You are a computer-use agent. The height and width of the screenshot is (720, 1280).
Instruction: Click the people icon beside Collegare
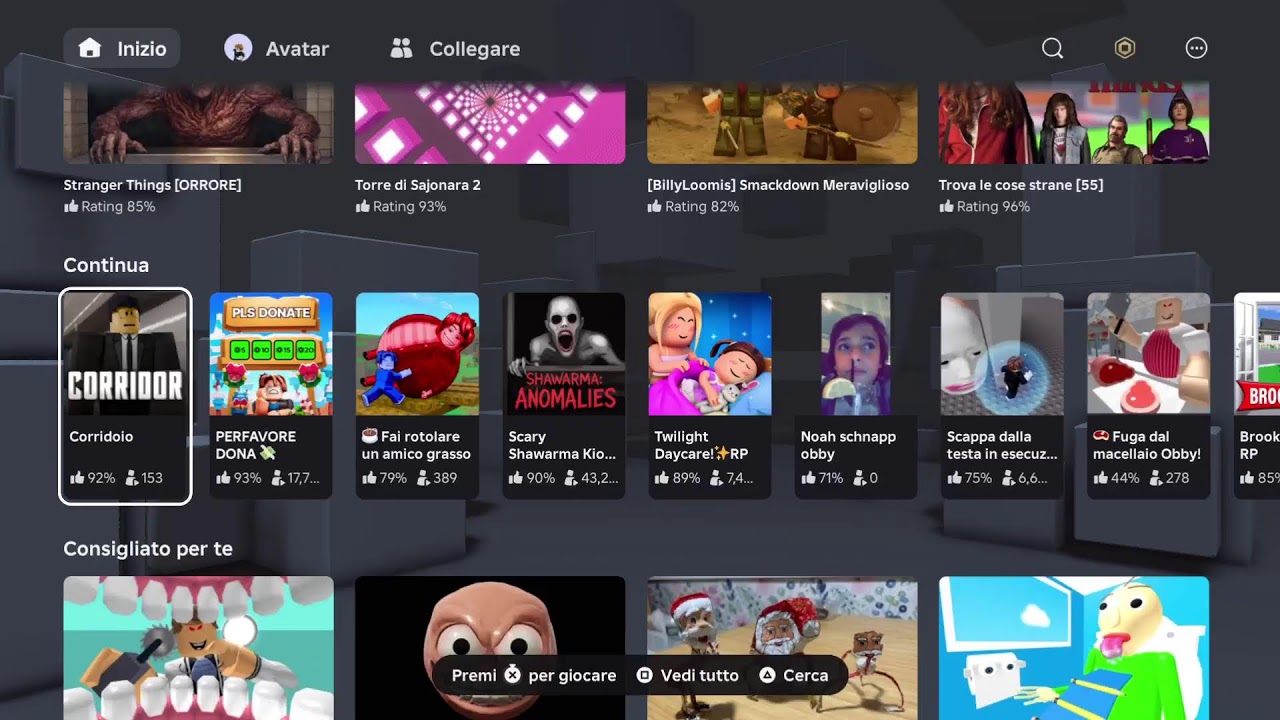tap(401, 48)
